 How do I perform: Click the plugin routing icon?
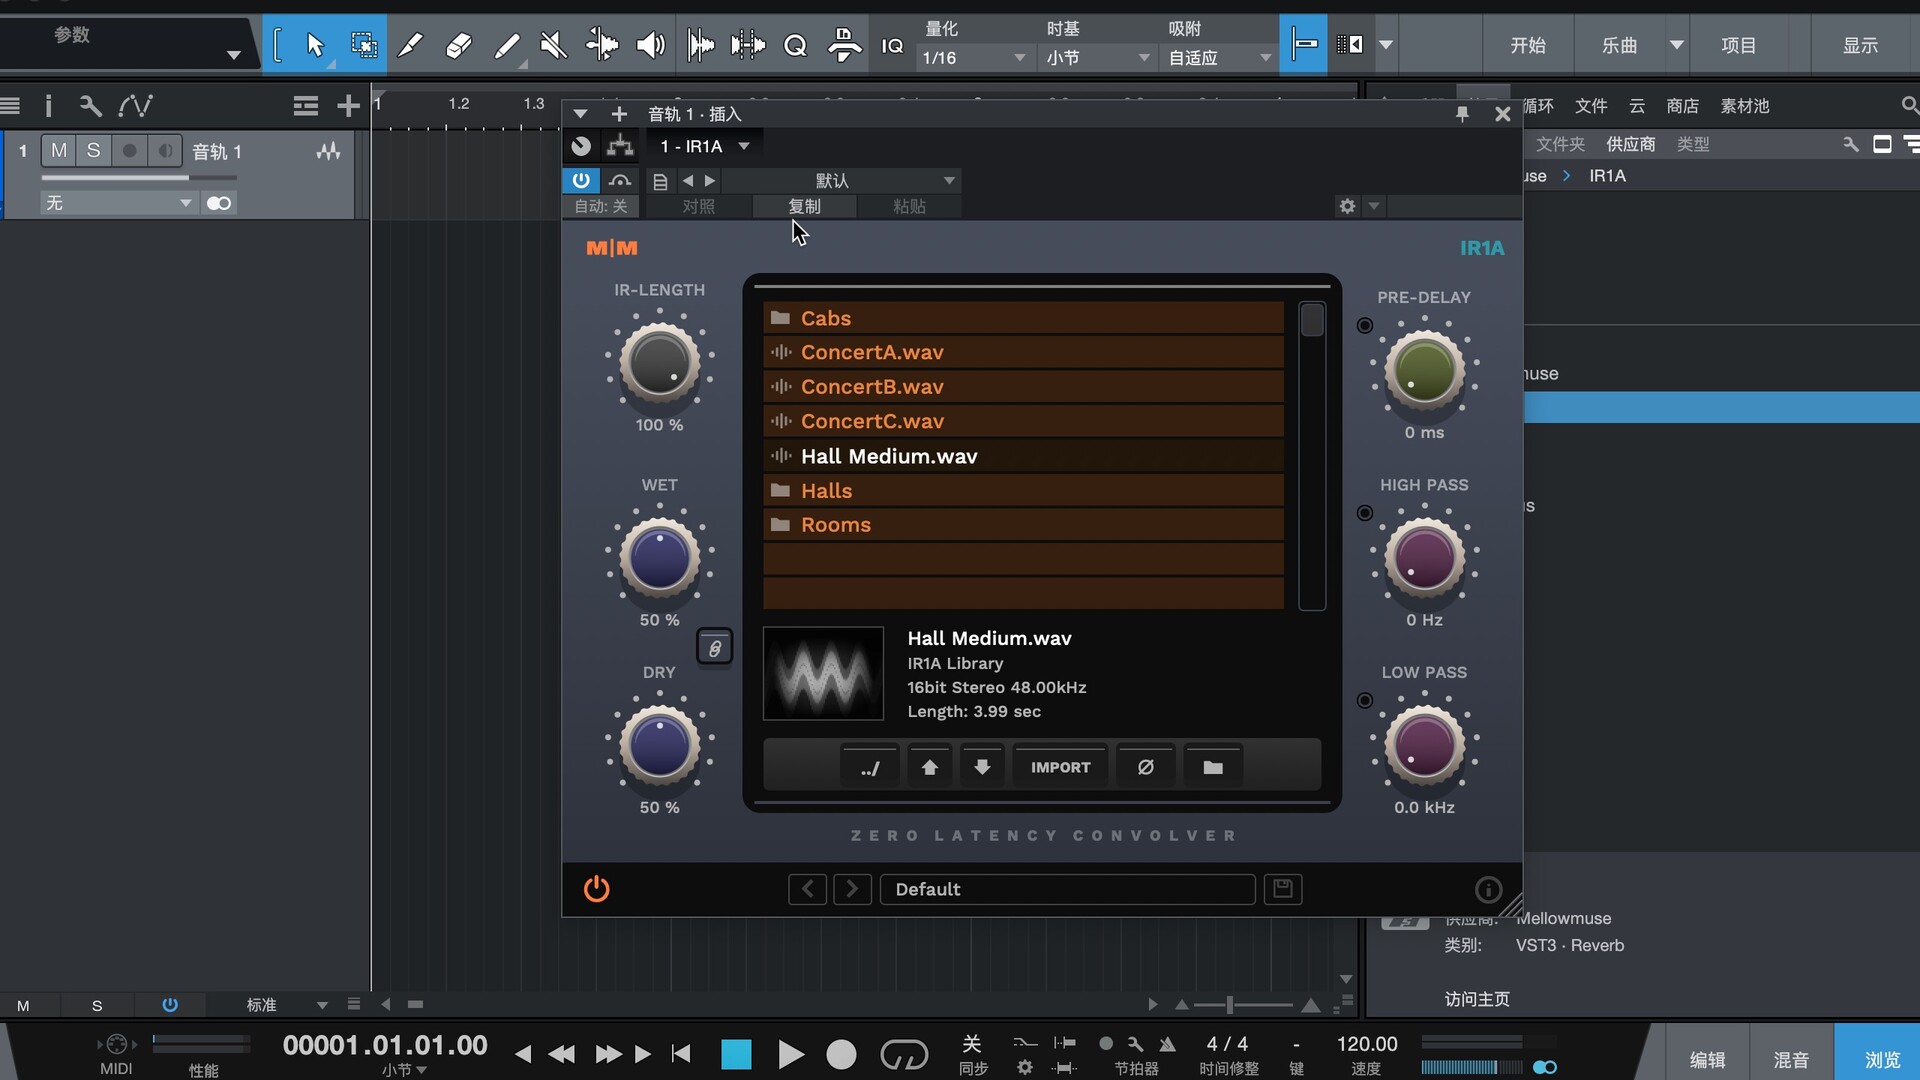pos(620,146)
